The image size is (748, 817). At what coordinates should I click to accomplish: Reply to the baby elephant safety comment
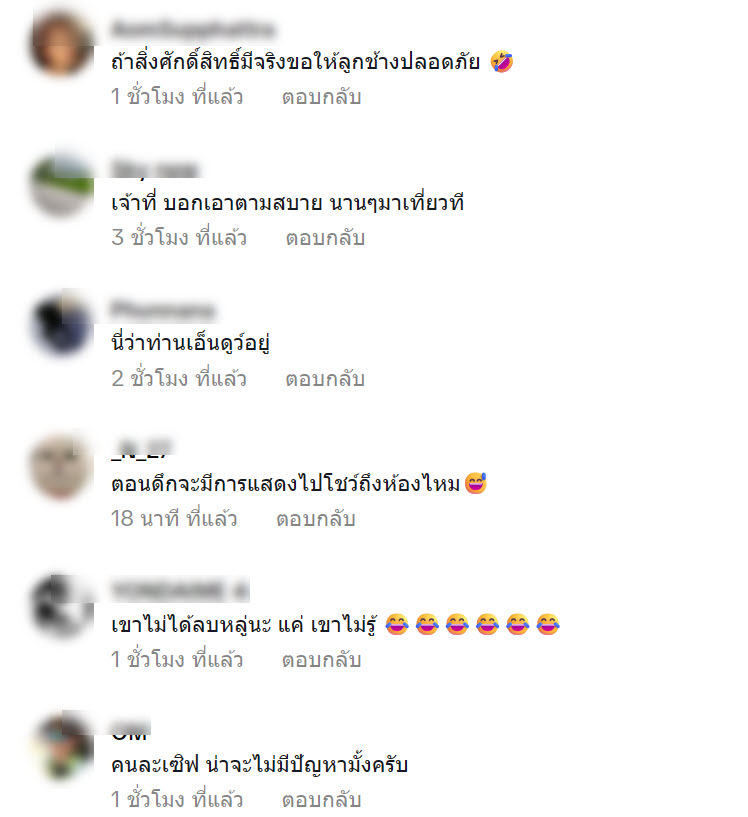click(x=321, y=97)
